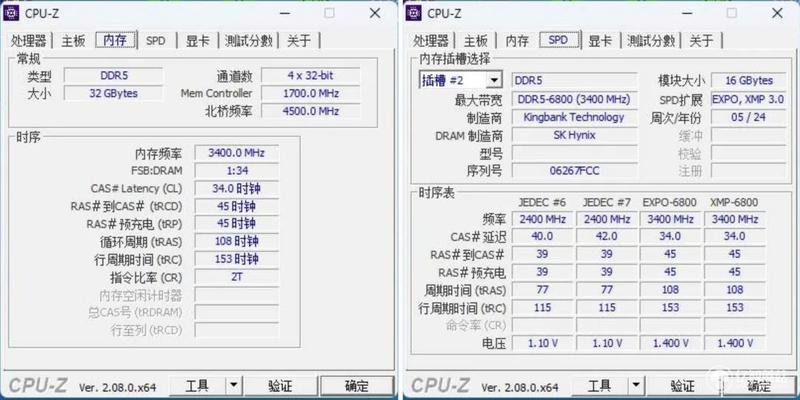The width and height of the screenshot is (800, 400).
Task: Click XMP-6800 column header
Action: coord(734,203)
